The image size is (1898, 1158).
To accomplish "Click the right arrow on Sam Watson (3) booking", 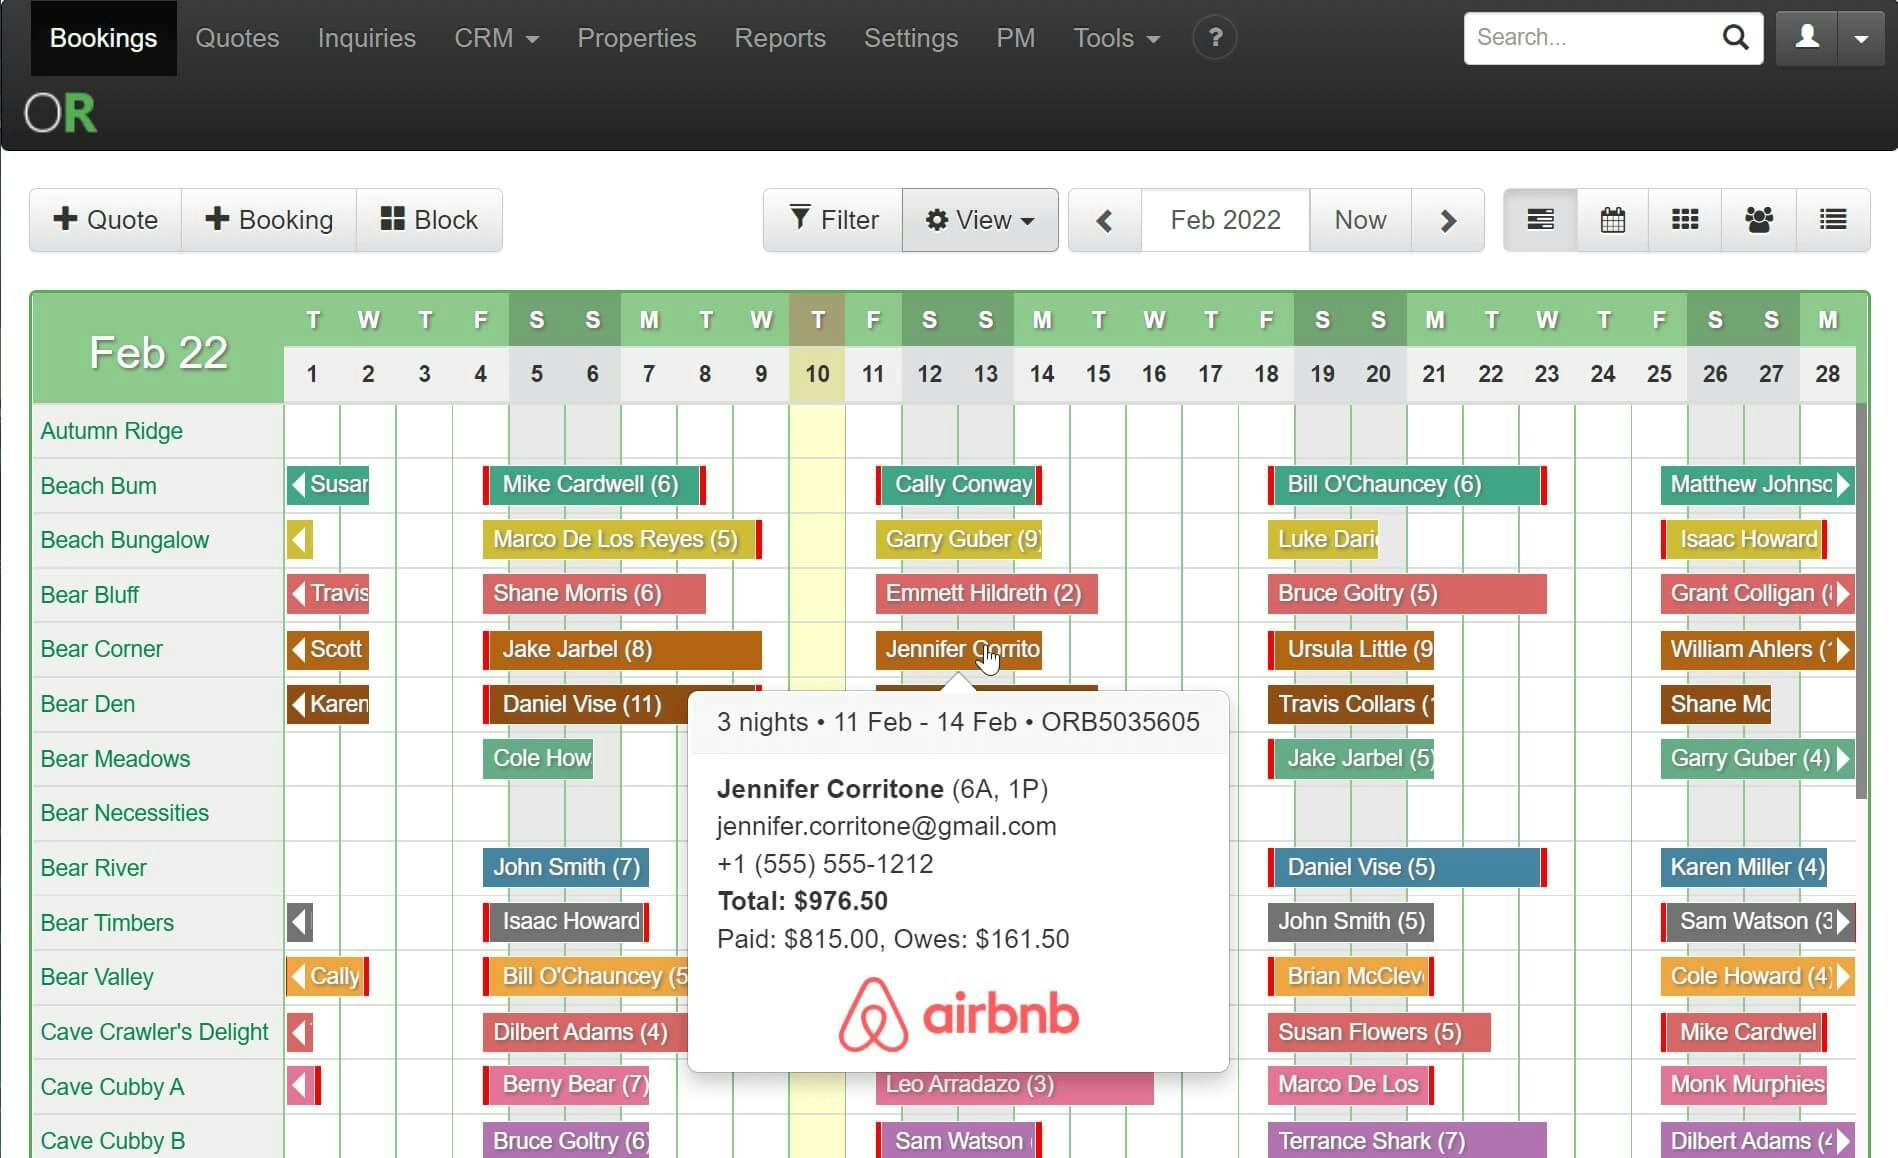I will [1843, 921].
